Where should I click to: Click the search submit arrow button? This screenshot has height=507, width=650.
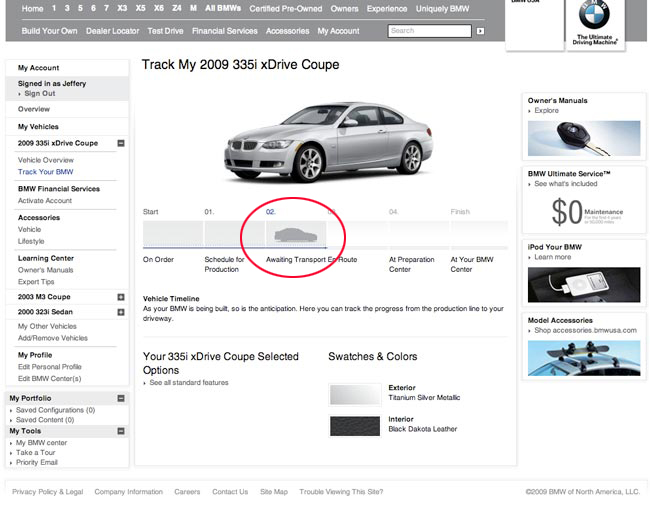click(480, 31)
